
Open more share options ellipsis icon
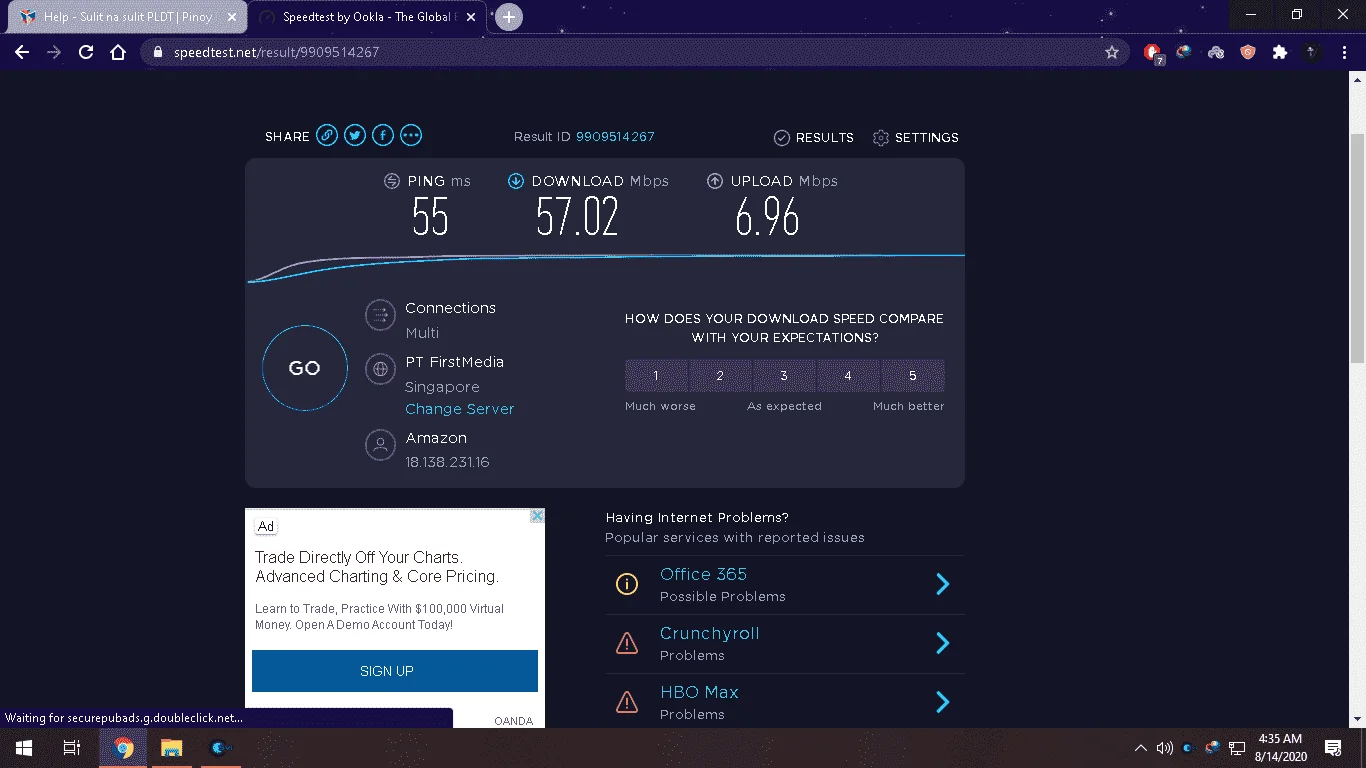click(411, 136)
